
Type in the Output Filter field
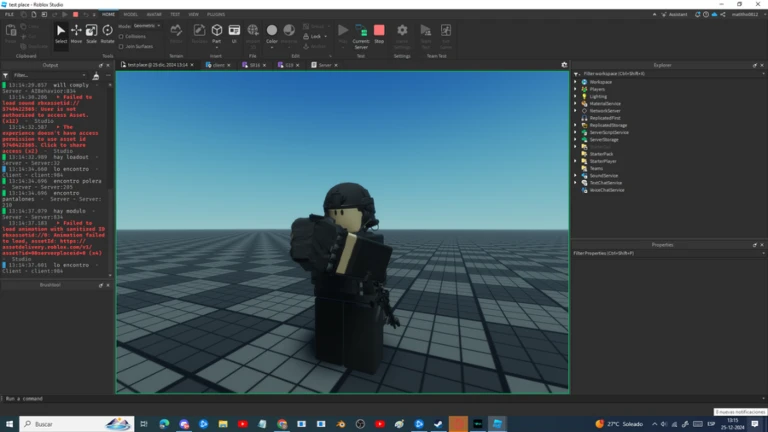tap(48, 75)
